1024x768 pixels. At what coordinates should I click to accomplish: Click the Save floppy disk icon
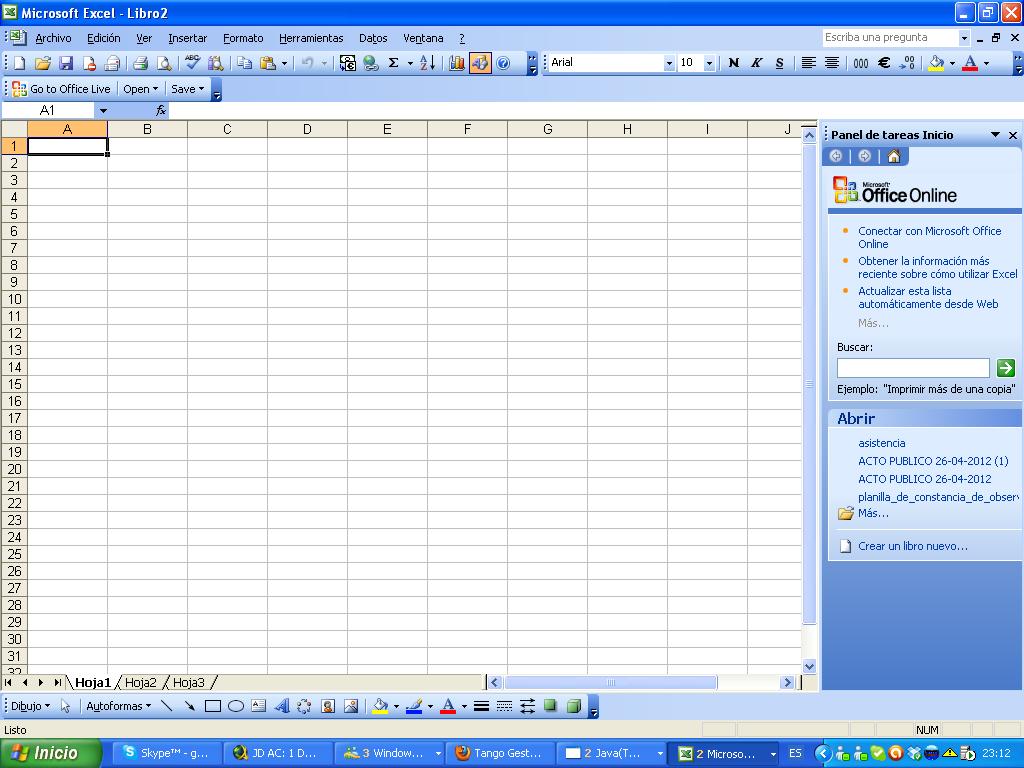66,63
